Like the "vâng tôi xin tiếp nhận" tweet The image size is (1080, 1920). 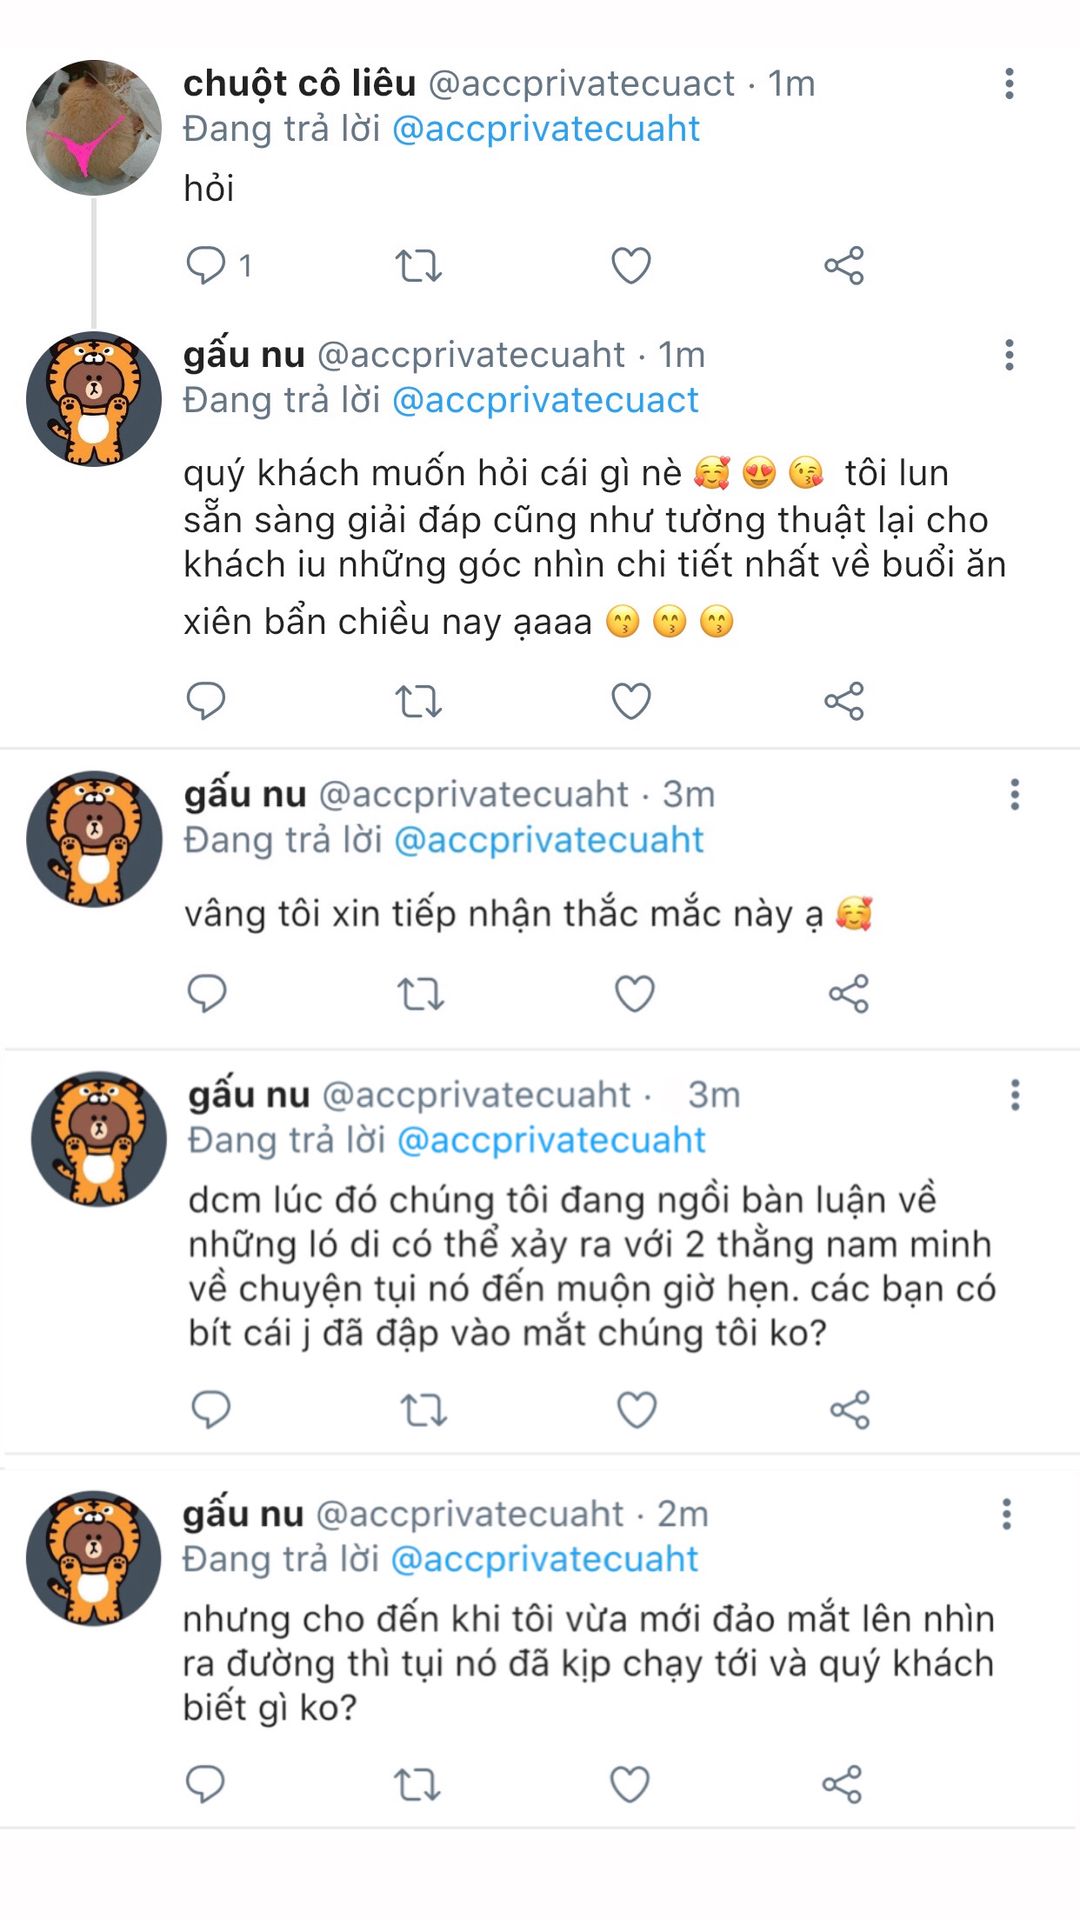[x=634, y=994]
